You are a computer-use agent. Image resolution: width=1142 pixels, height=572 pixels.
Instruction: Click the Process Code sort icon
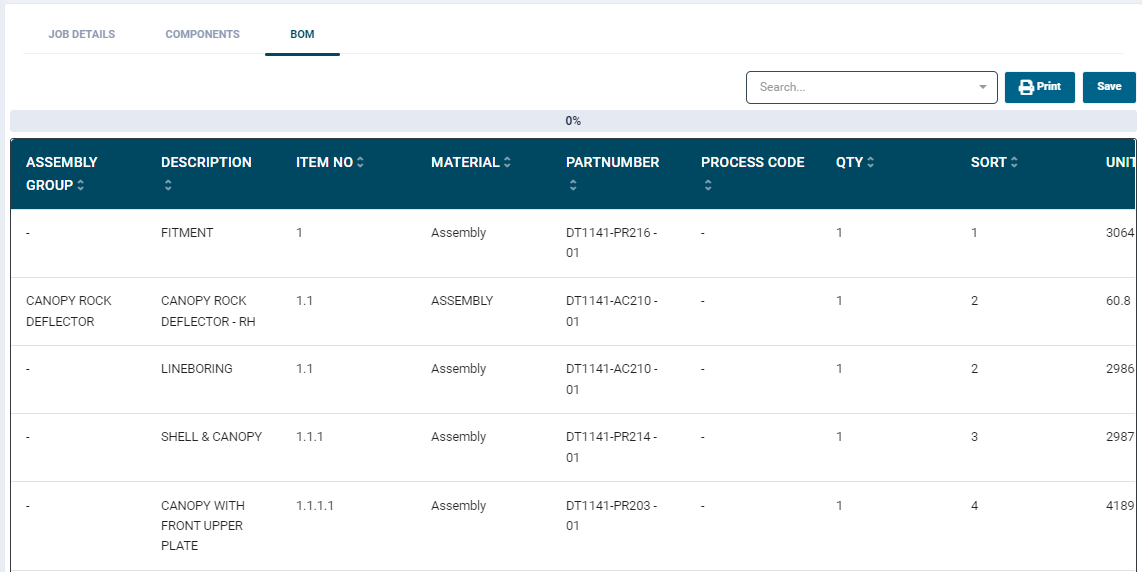coord(708,186)
